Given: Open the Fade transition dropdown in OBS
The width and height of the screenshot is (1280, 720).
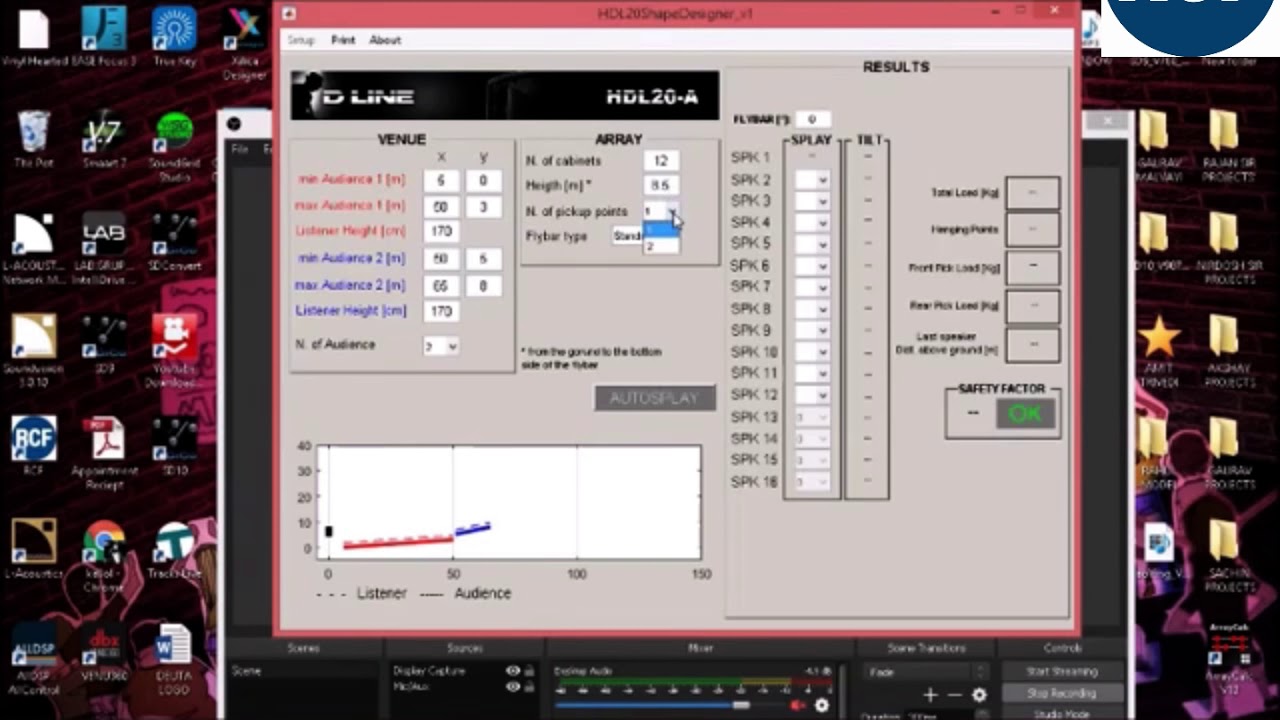Looking at the screenshot, I should pyautogui.click(x=928, y=672).
